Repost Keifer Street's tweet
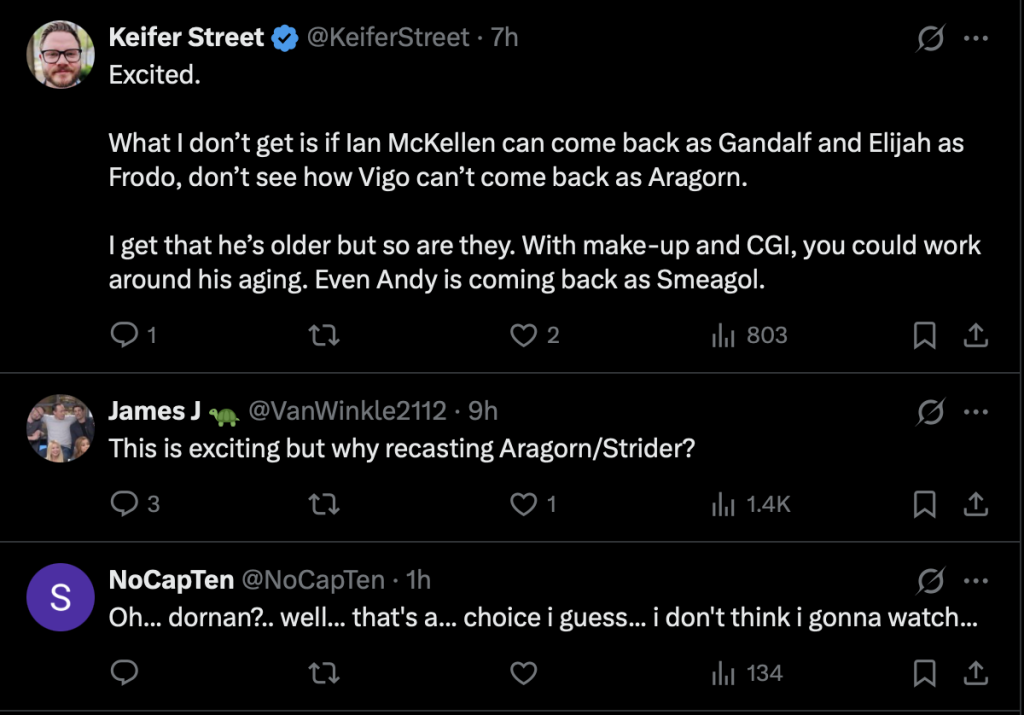The width and height of the screenshot is (1024, 715). point(325,336)
